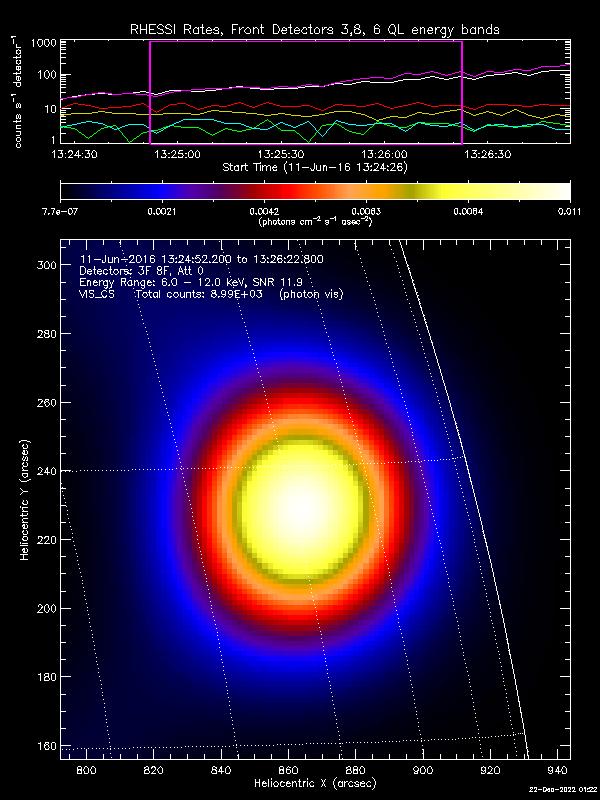The image size is (600, 800).
Task: Click the left edge of magenta time interval box
Action: (150, 92)
